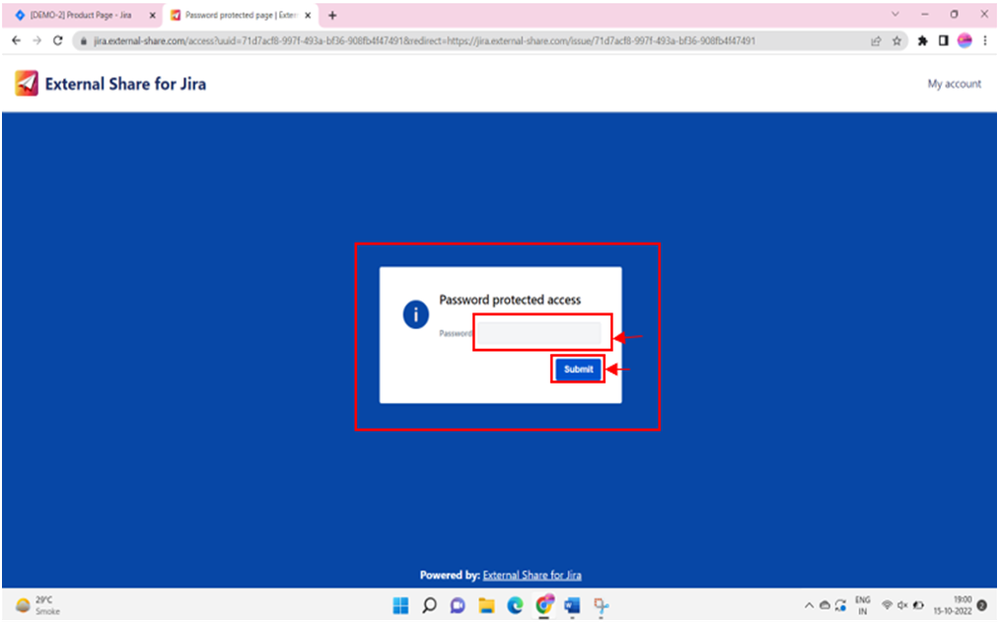Show hidden system tray icons
Viewport: 999px width, 623px height.
tap(809, 605)
